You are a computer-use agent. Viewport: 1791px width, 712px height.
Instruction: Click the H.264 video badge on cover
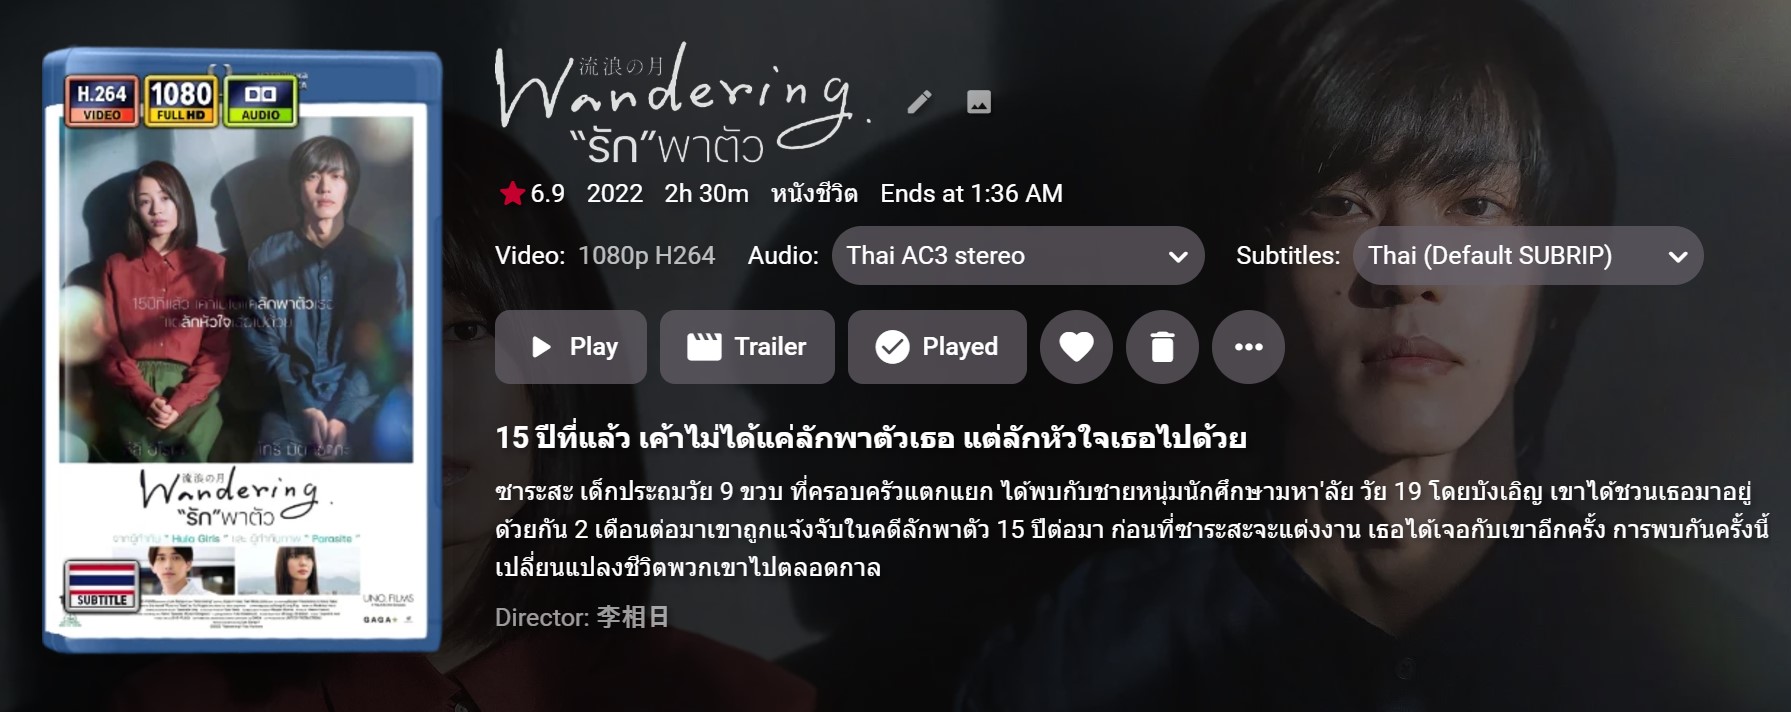(x=102, y=101)
